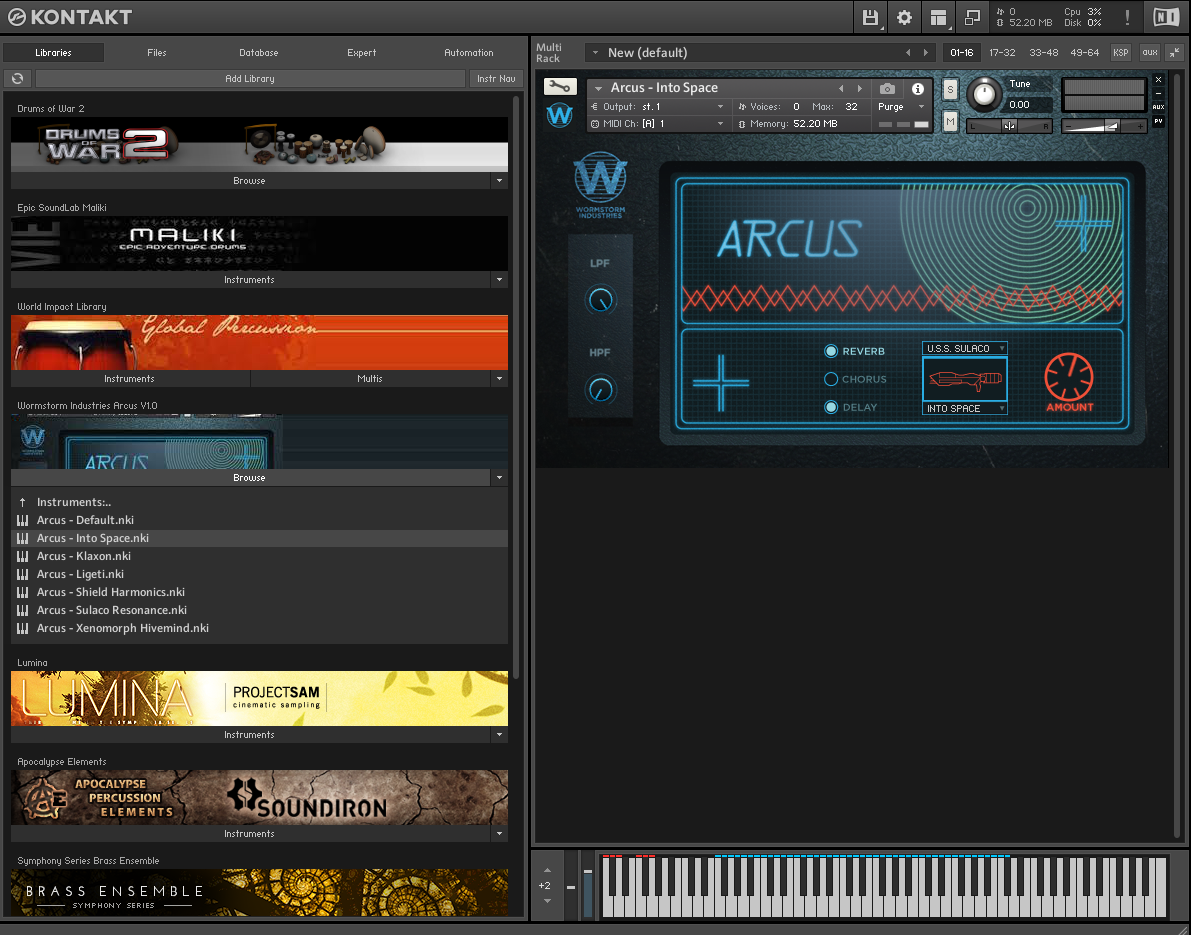Toggle the KSP button

pyautogui.click(x=1120, y=52)
